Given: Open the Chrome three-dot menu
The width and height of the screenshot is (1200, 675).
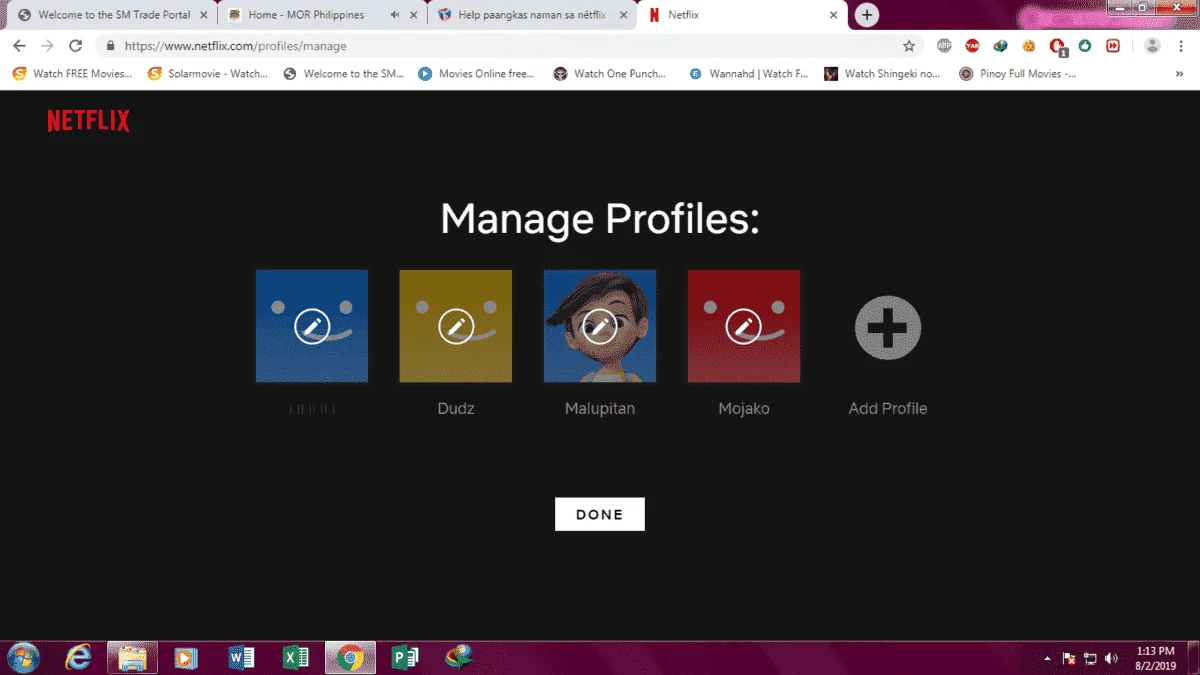Looking at the screenshot, I should pyautogui.click(x=1181, y=46).
